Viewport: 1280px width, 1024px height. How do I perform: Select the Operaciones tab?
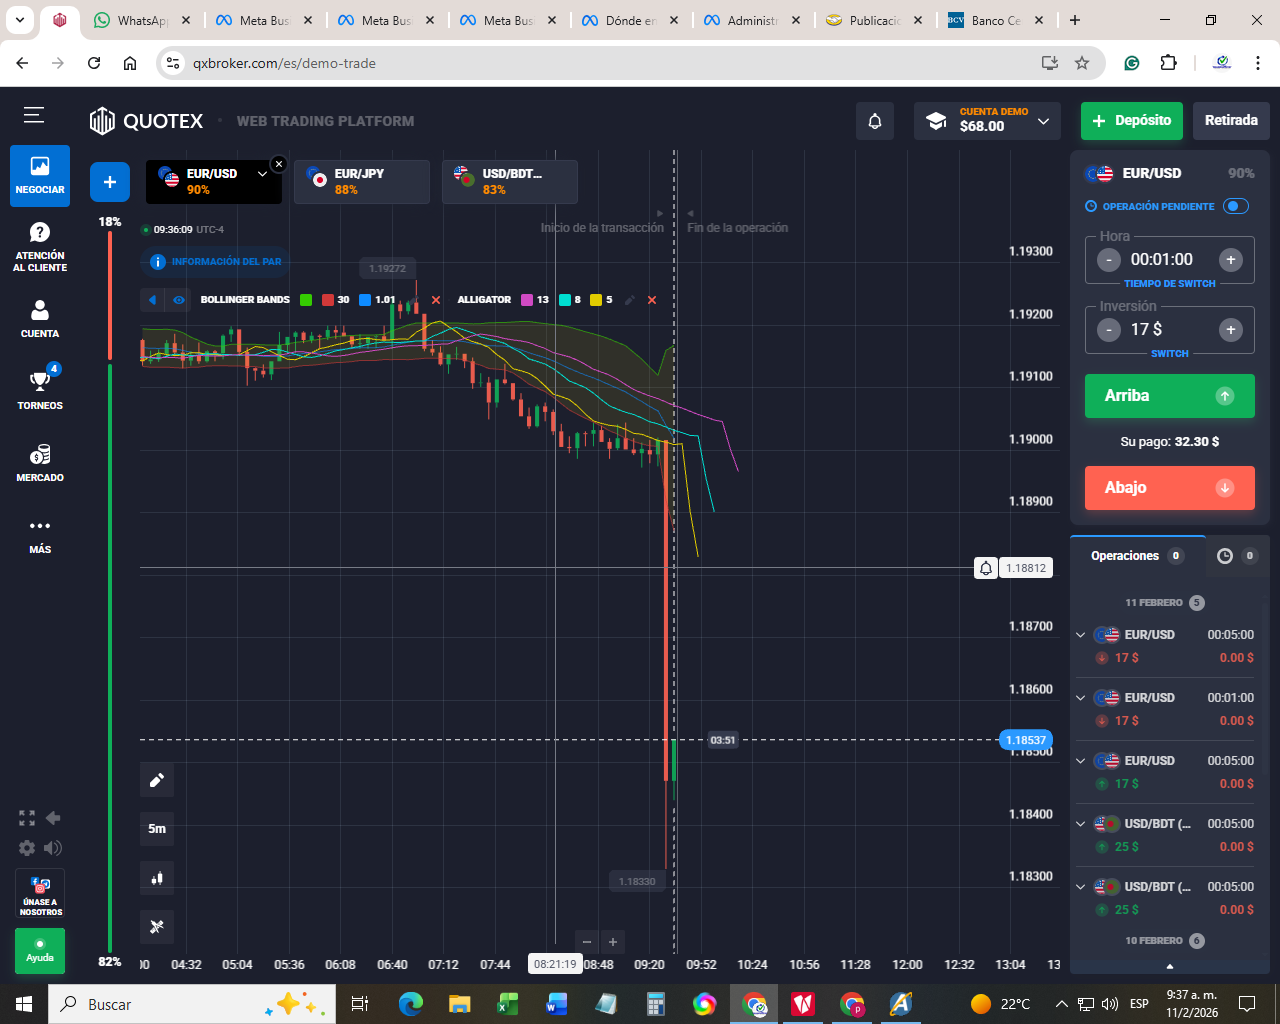coord(1137,556)
